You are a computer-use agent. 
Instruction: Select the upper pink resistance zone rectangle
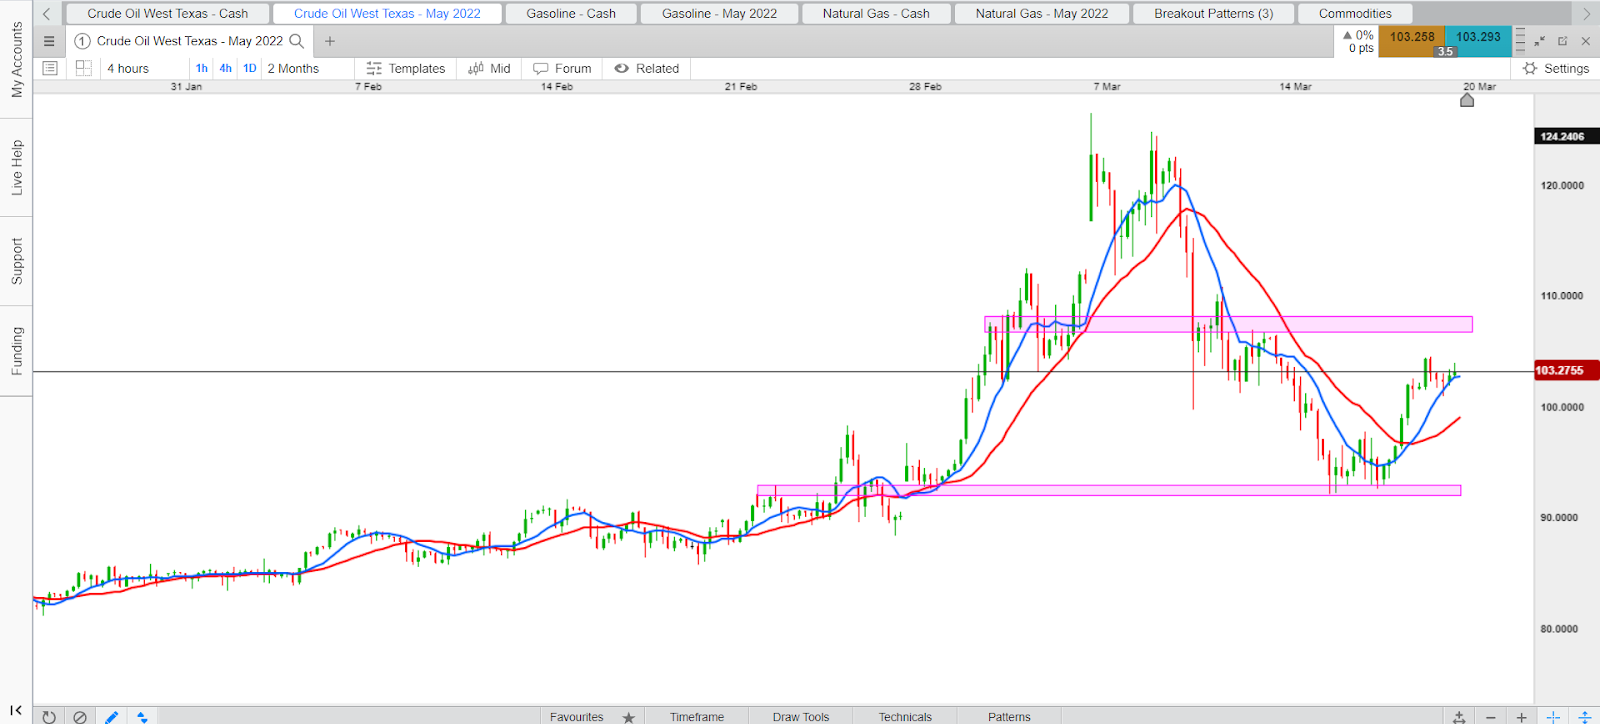pyautogui.click(x=1228, y=324)
